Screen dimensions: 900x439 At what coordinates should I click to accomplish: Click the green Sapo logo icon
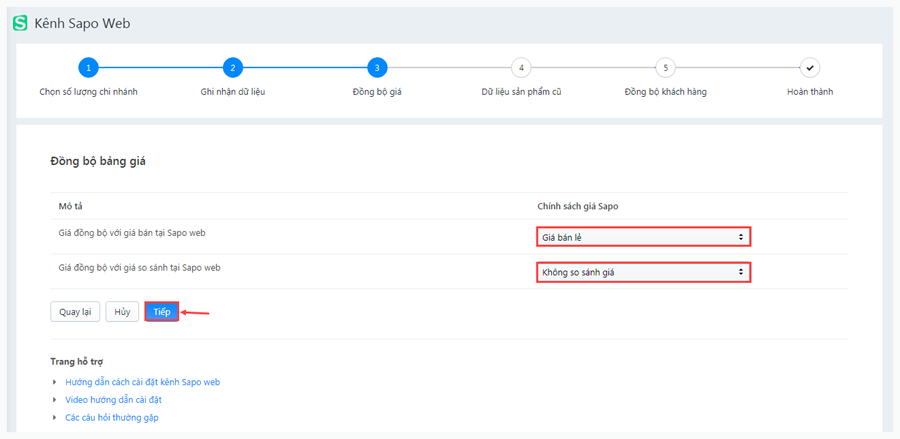point(20,24)
